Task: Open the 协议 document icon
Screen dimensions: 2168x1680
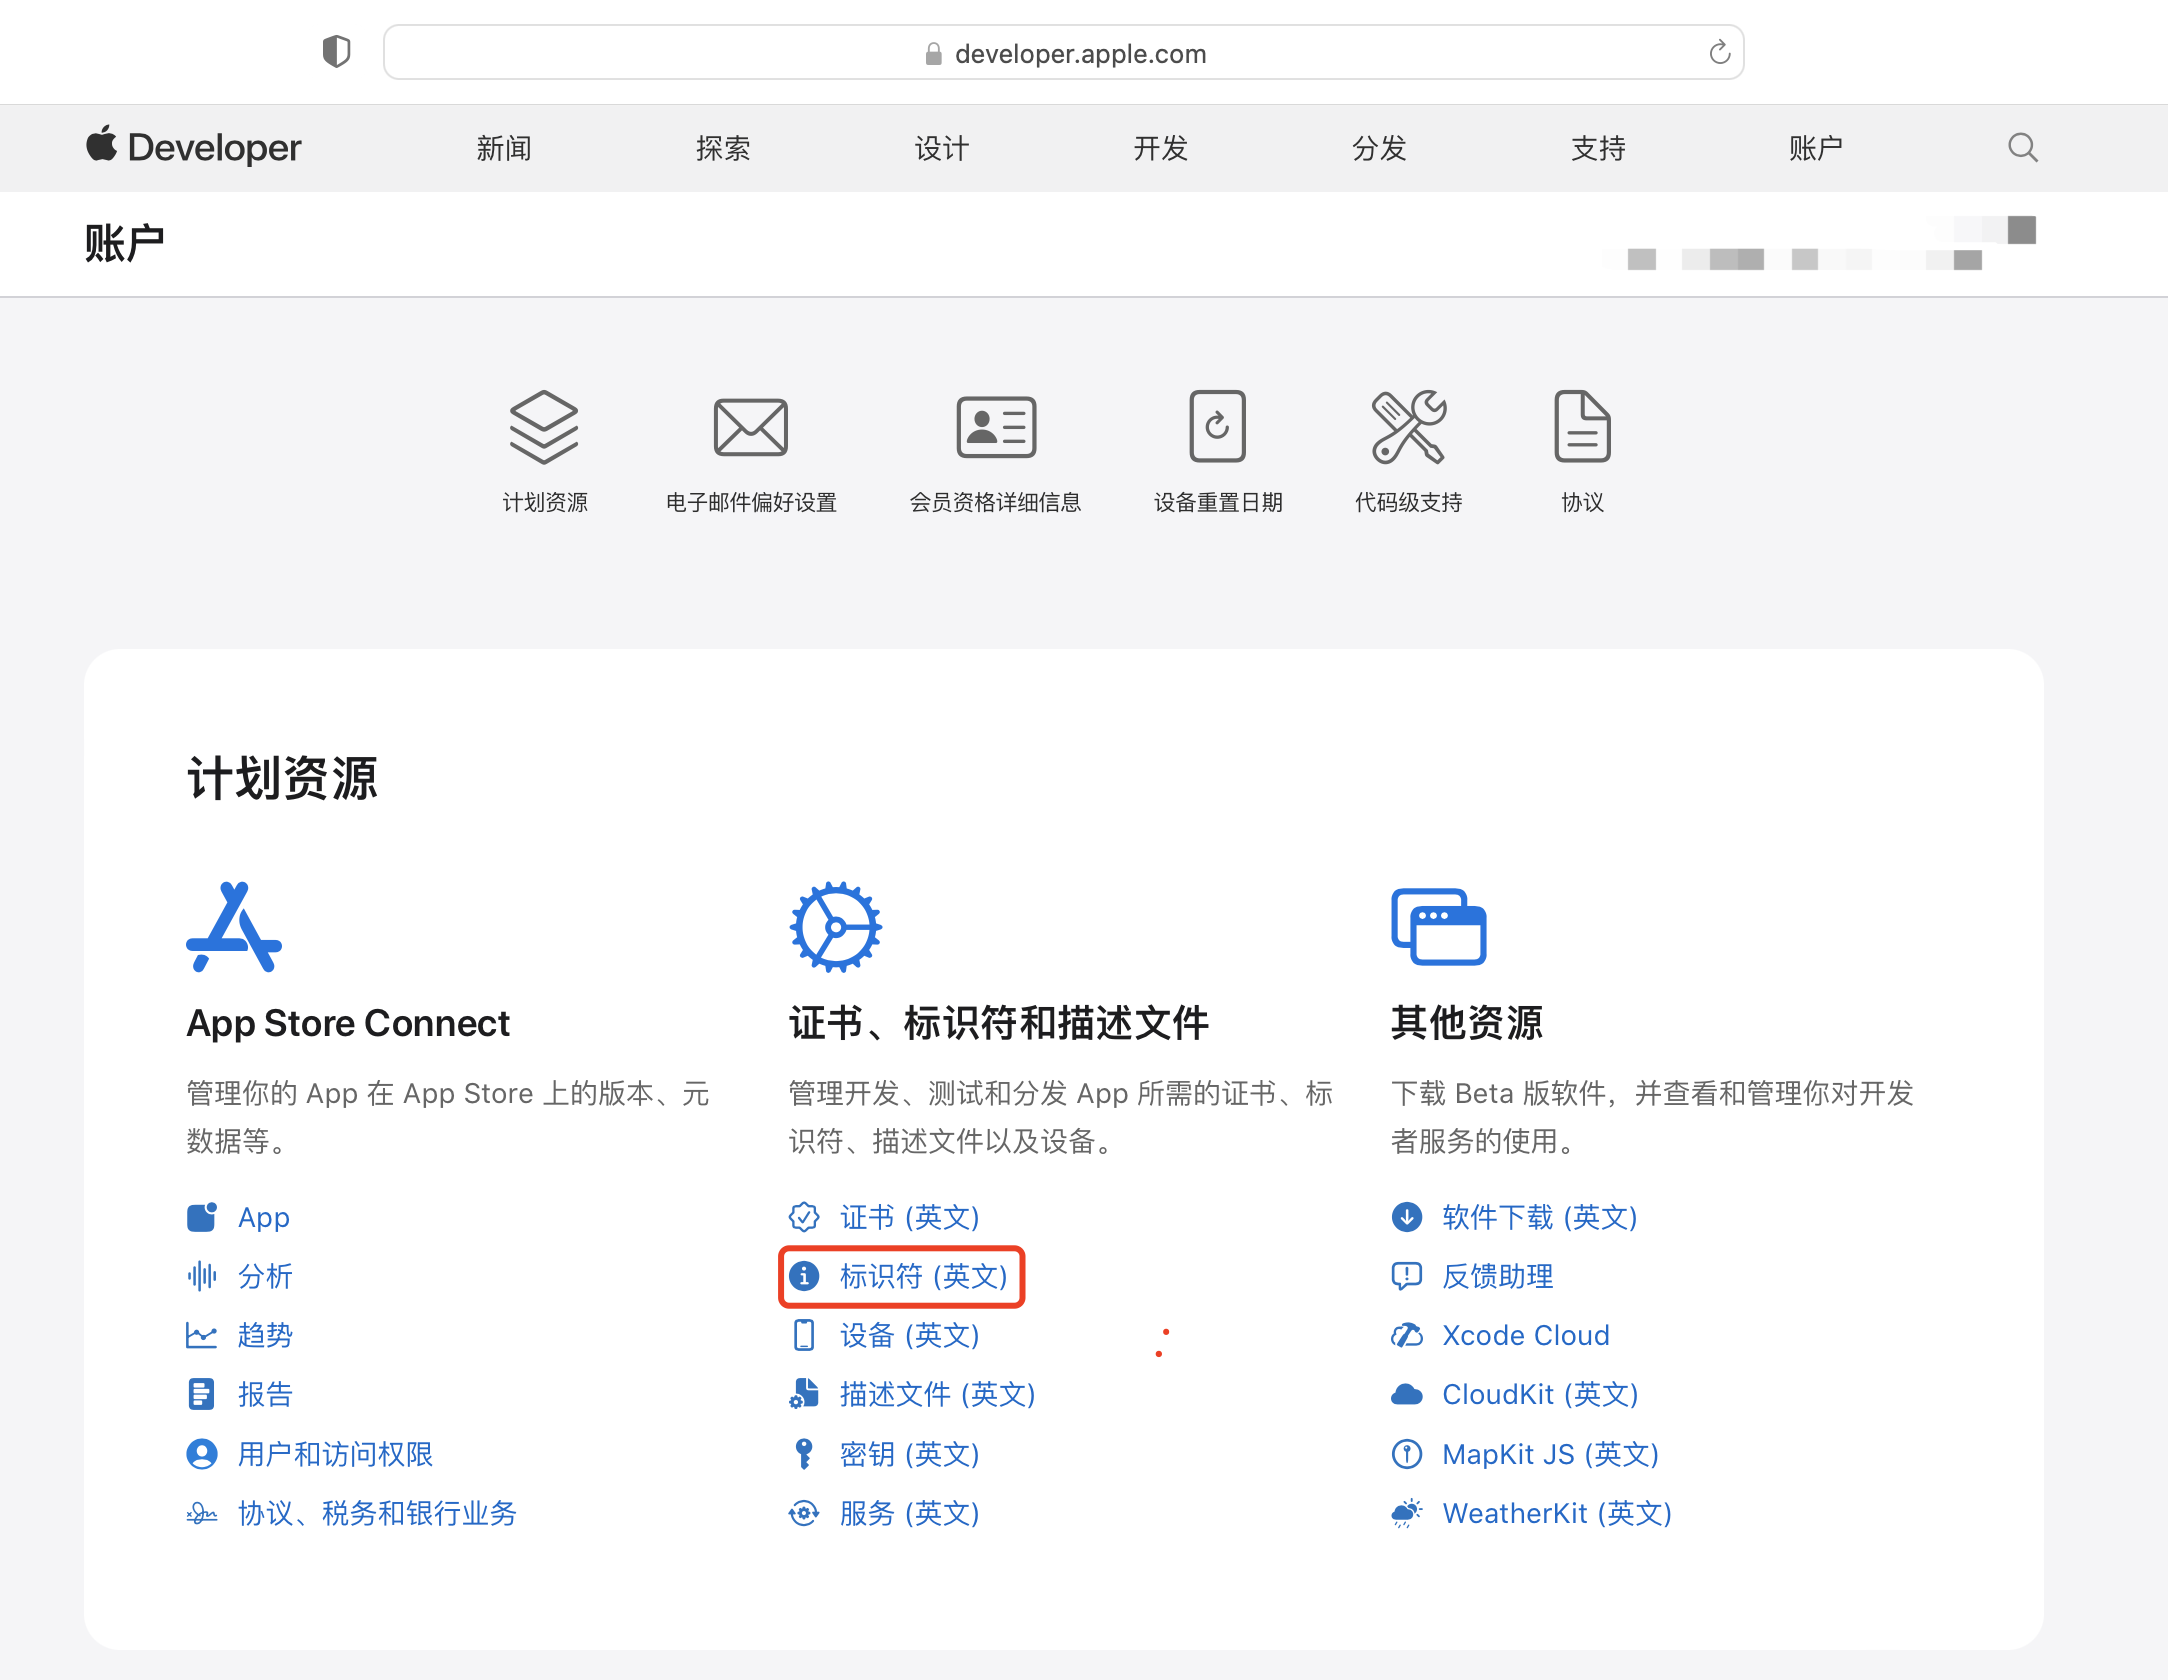Action: click(1582, 427)
